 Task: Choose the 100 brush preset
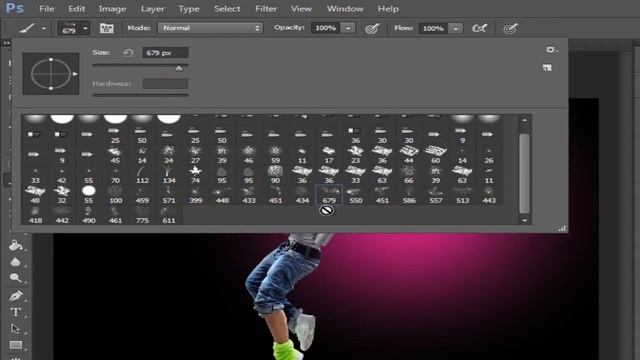coord(116,195)
